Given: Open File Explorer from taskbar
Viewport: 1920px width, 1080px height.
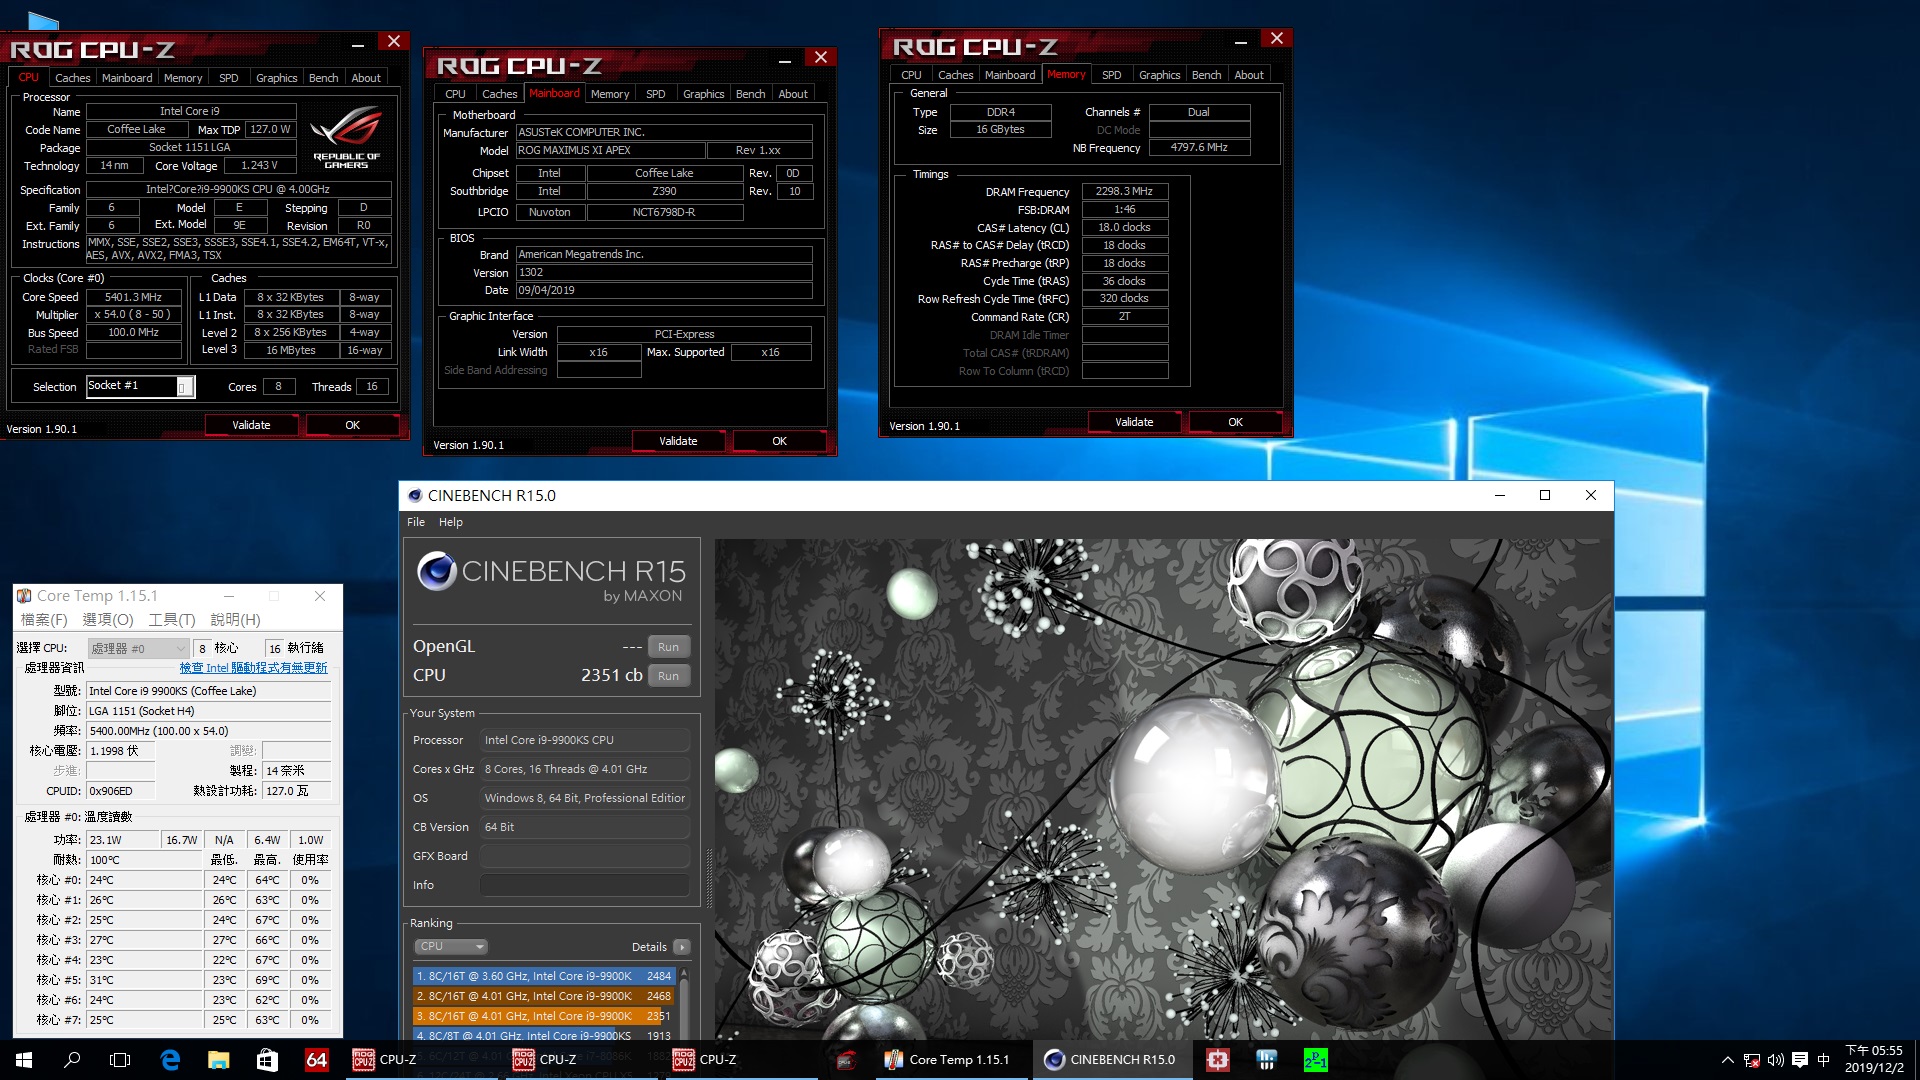Looking at the screenshot, I should coord(218,1060).
